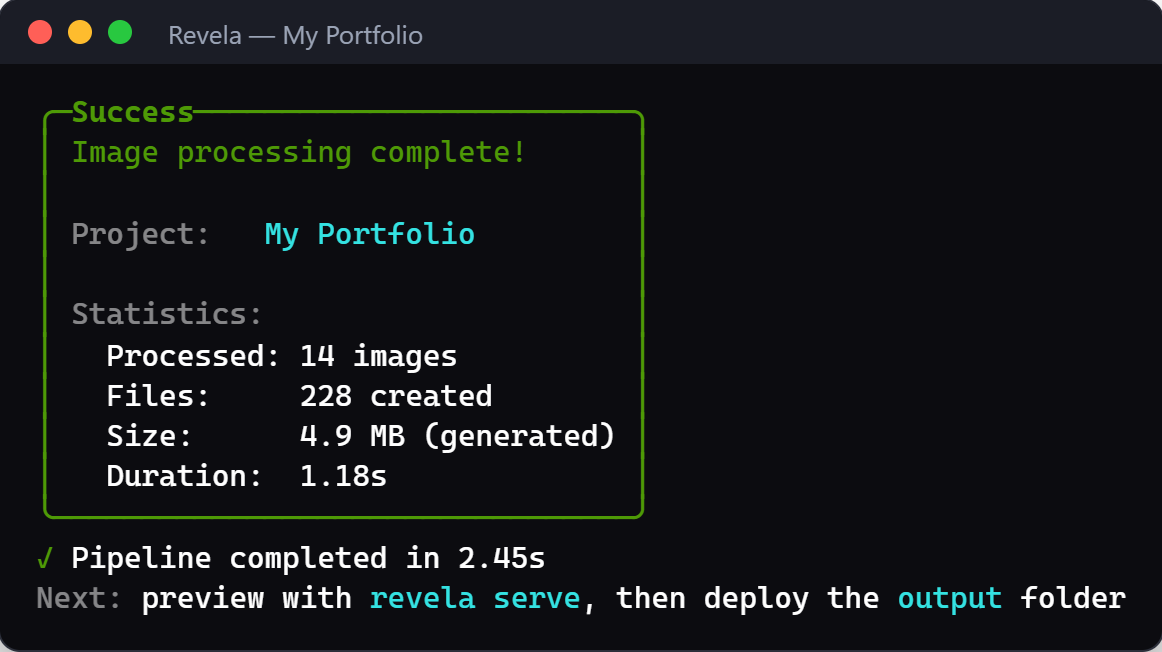
Task: Click the 'Statistics:' heading
Action: [167, 314]
